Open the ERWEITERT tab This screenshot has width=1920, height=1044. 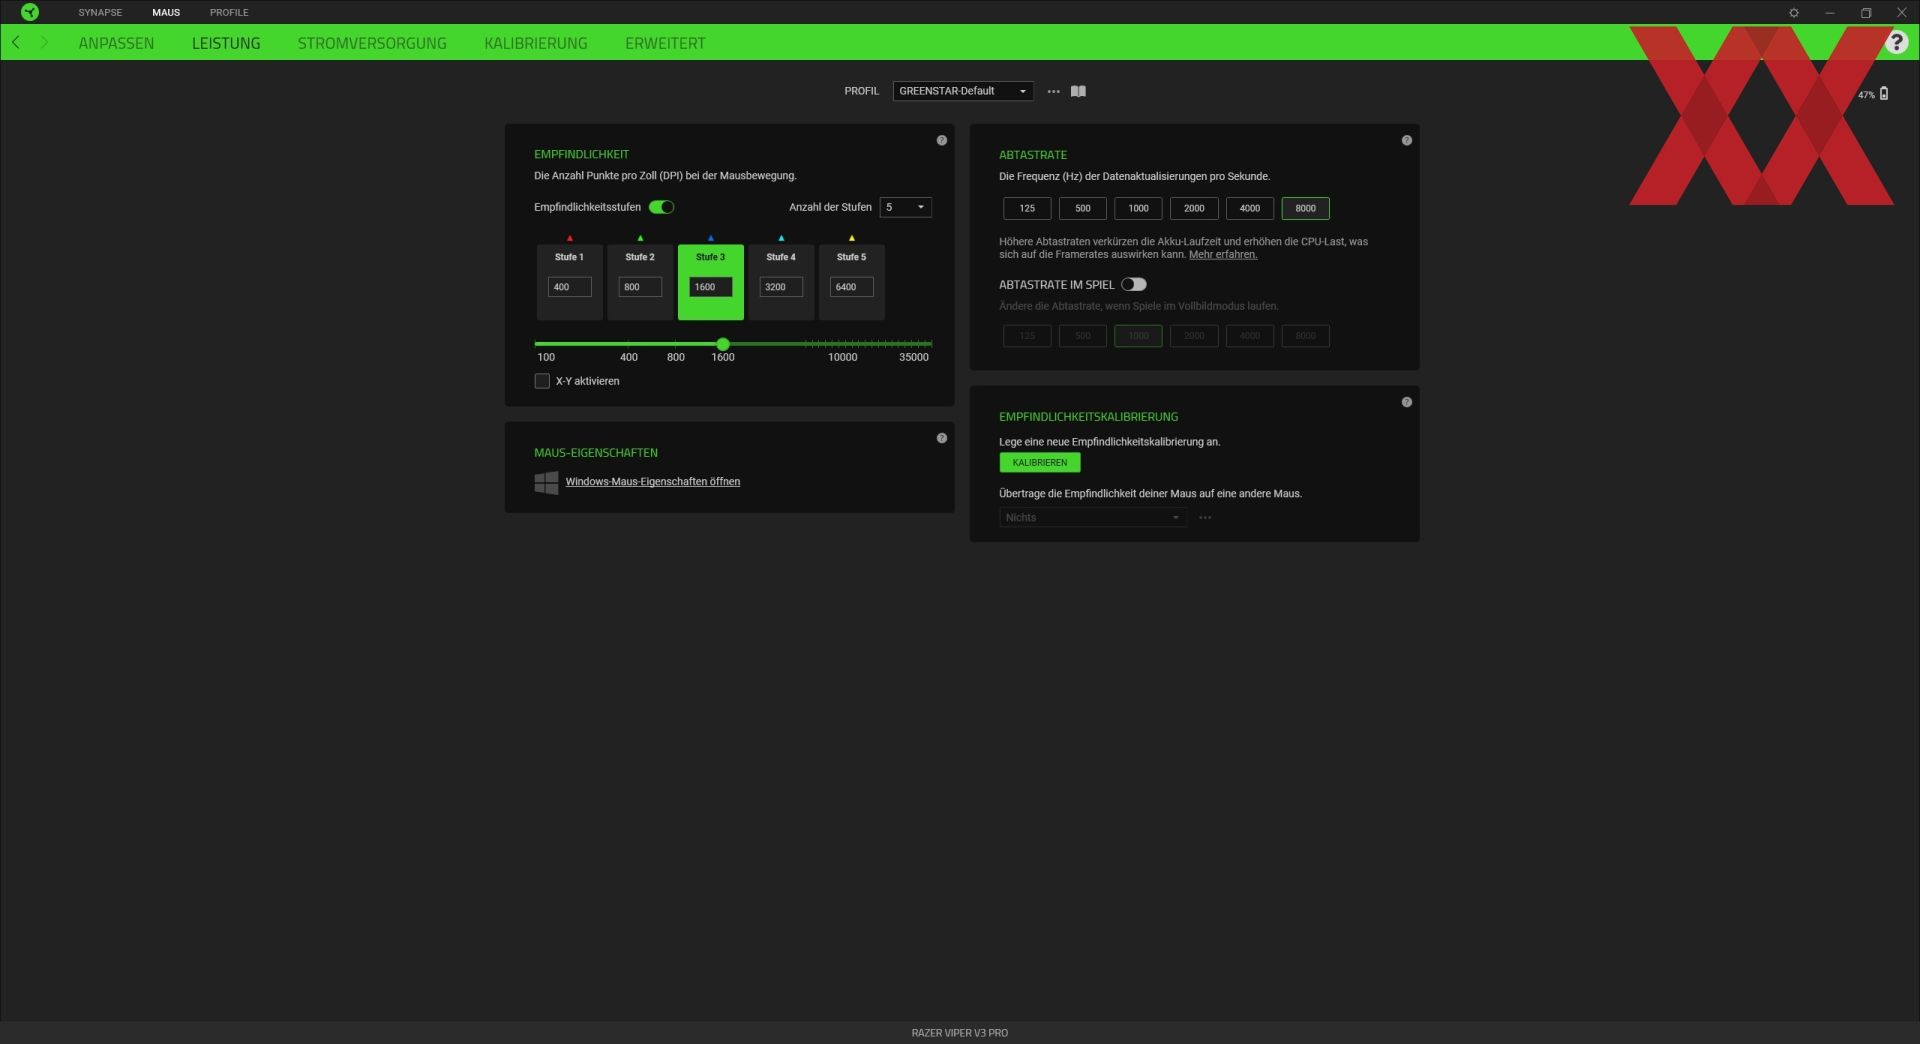point(665,43)
